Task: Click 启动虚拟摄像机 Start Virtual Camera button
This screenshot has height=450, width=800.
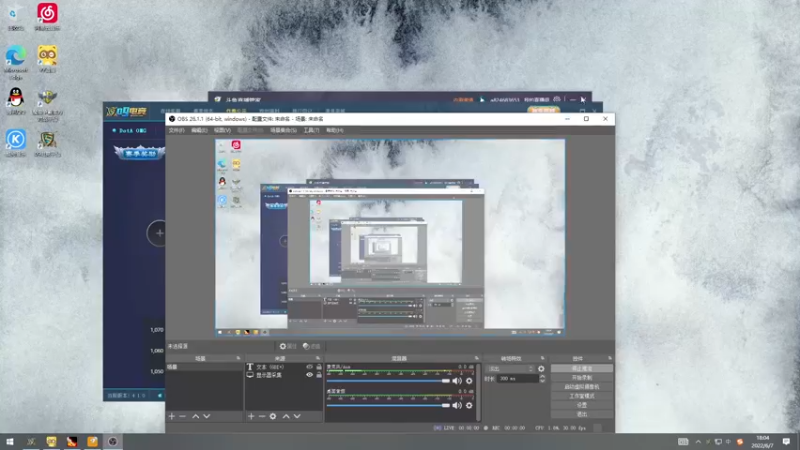Action: [582, 387]
